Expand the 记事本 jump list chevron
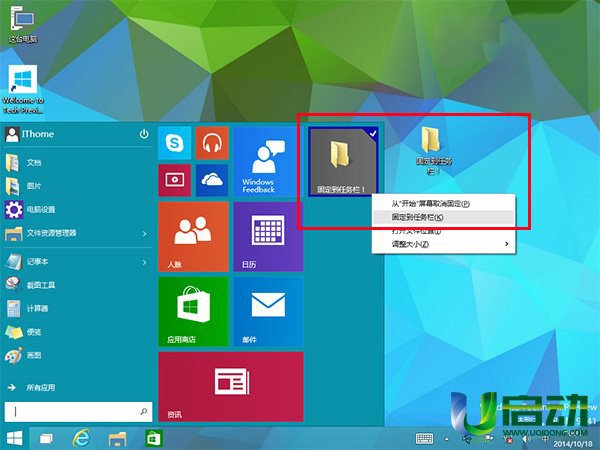Screen dimensions: 600x450 click(x=144, y=262)
